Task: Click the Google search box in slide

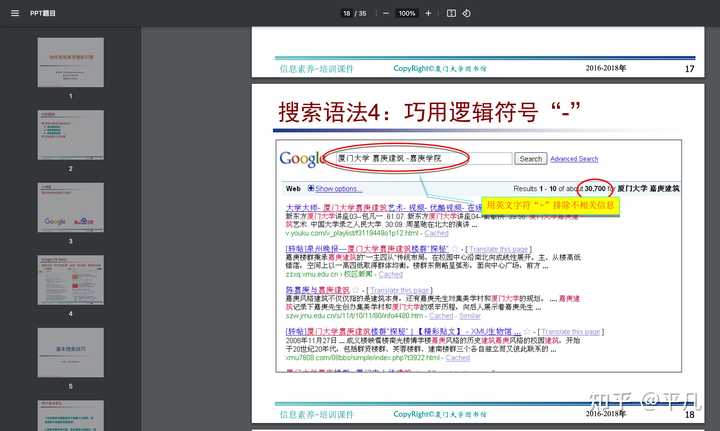Action: tap(422, 158)
